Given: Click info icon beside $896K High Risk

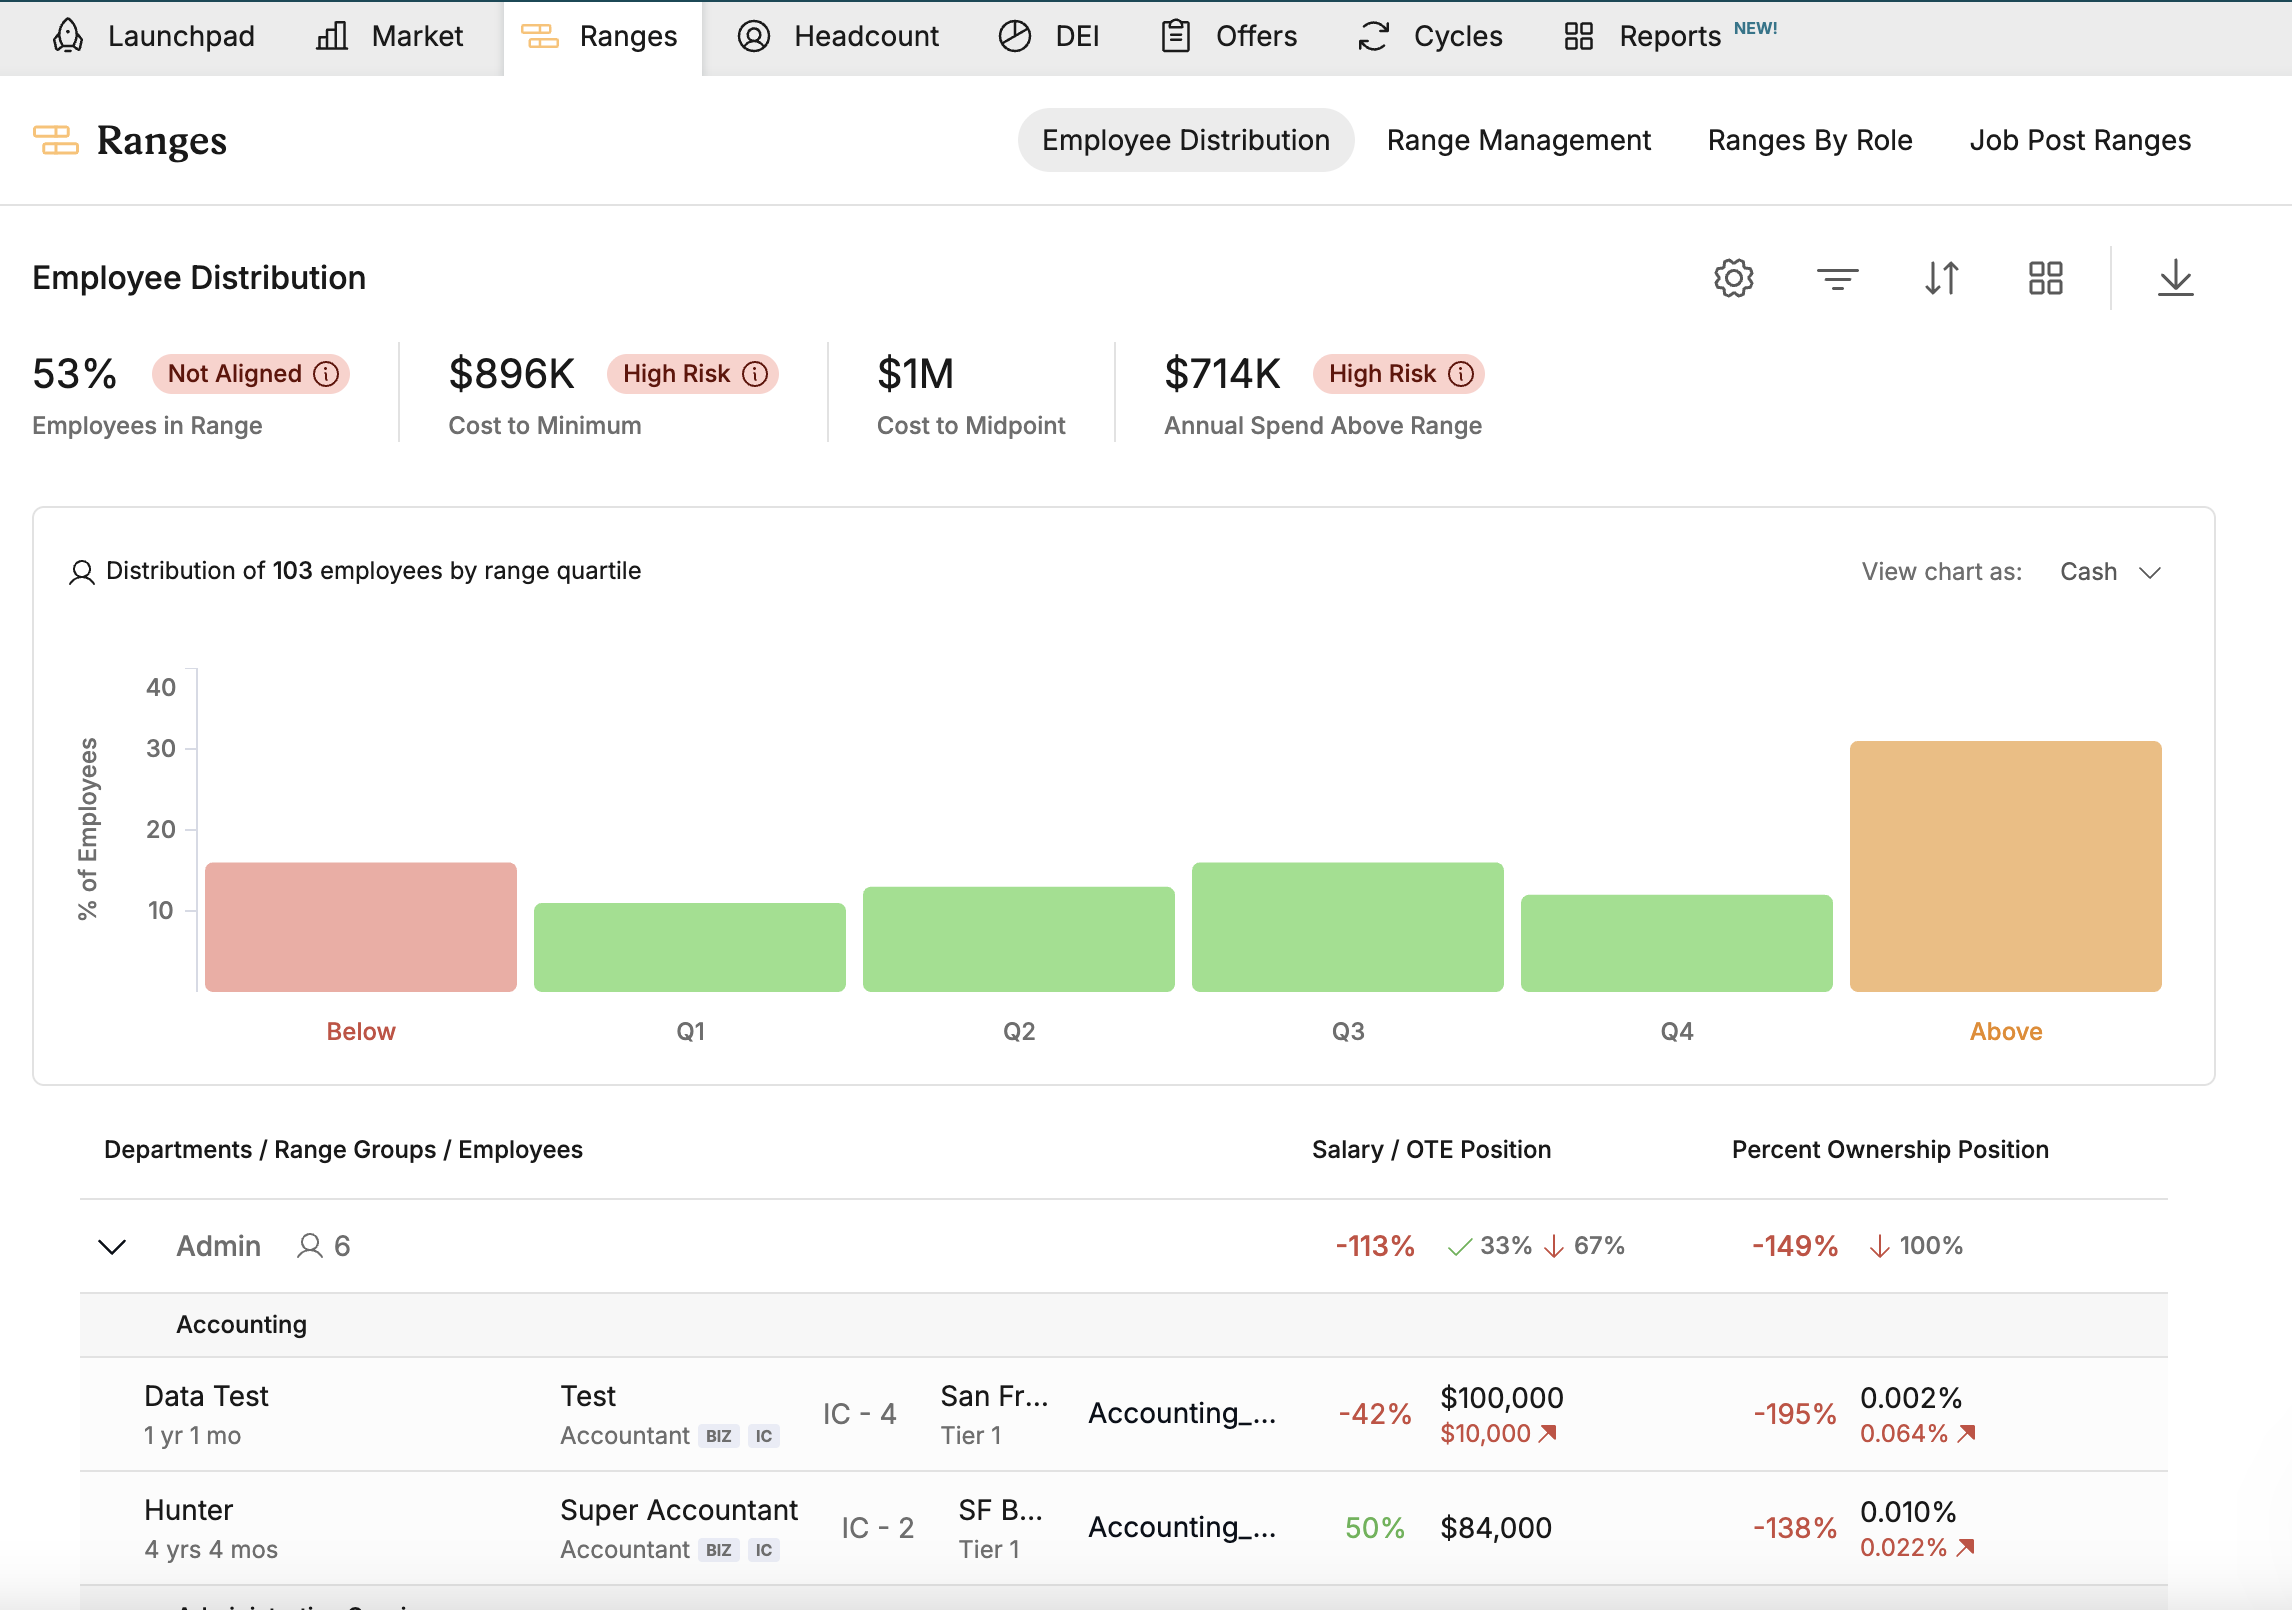Looking at the screenshot, I should (x=755, y=374).
